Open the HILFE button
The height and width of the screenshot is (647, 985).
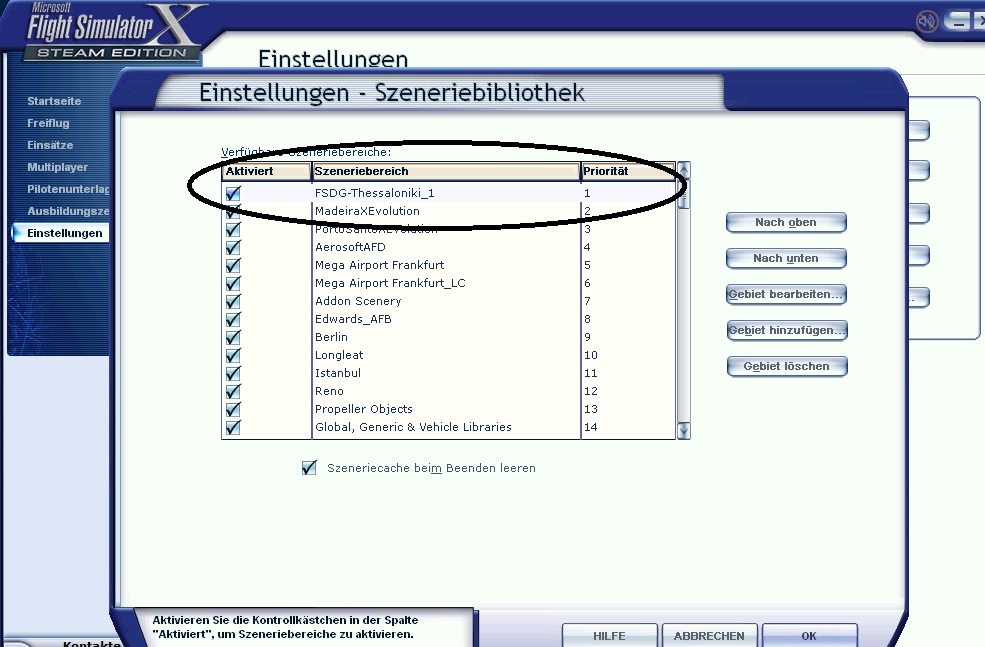[609, 635]
